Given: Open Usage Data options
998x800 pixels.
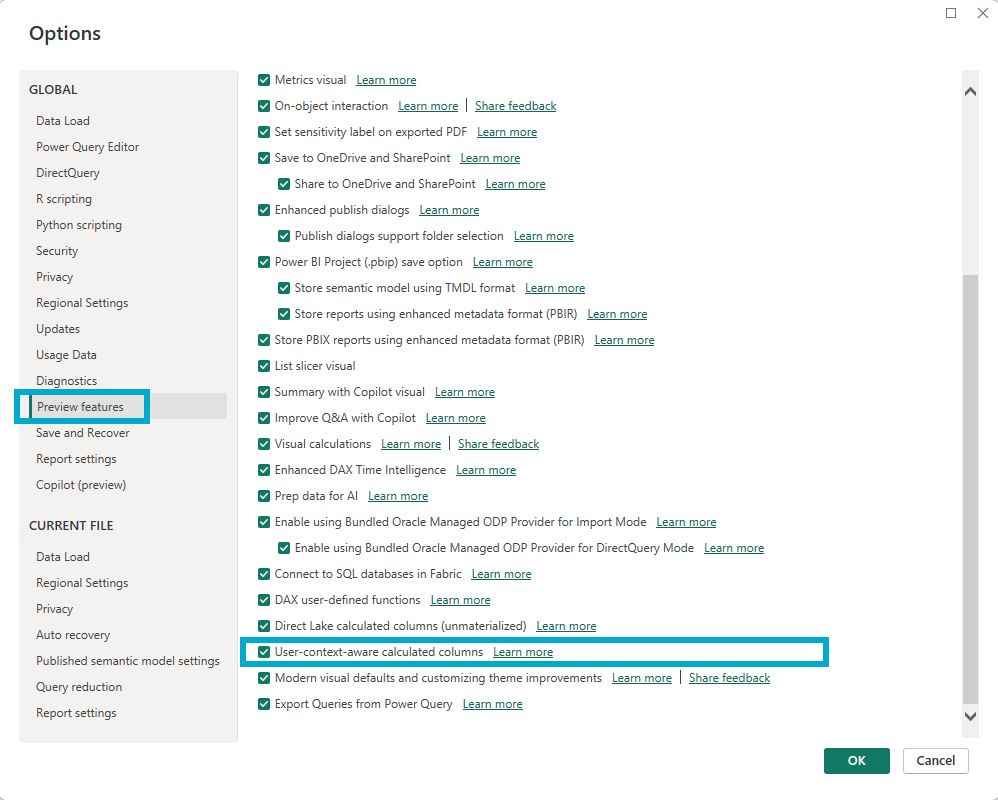Looking at the screenshot, I should pos(66,355).
